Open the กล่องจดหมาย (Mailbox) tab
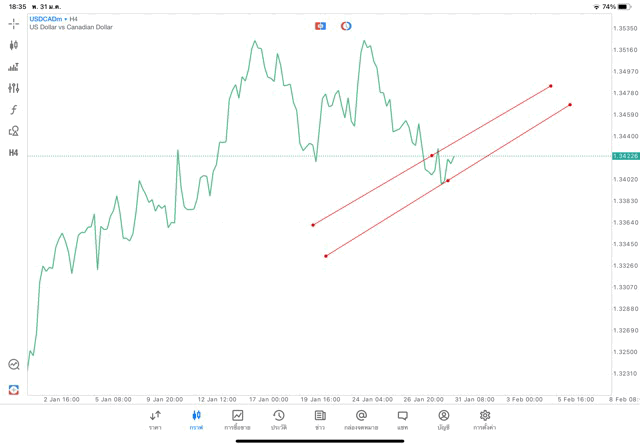This screenshot has width=640, height=447. [x=361, y=419]
